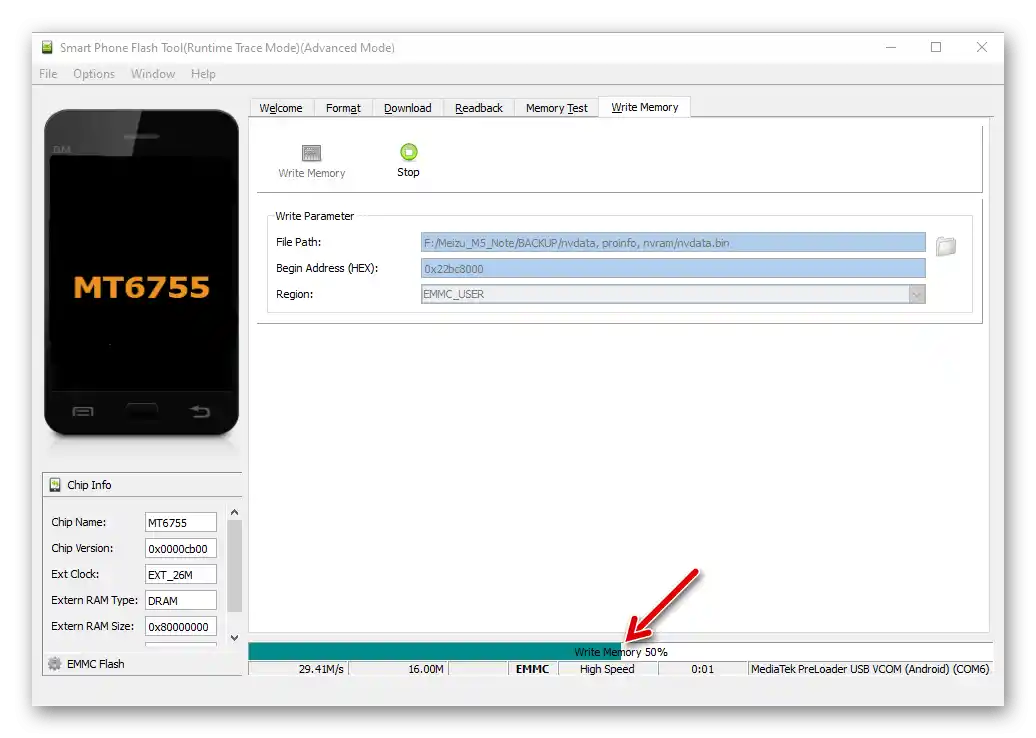Click the Chip Name field MT6755
Screen dimensions: 1036x738
coord(180,522)
